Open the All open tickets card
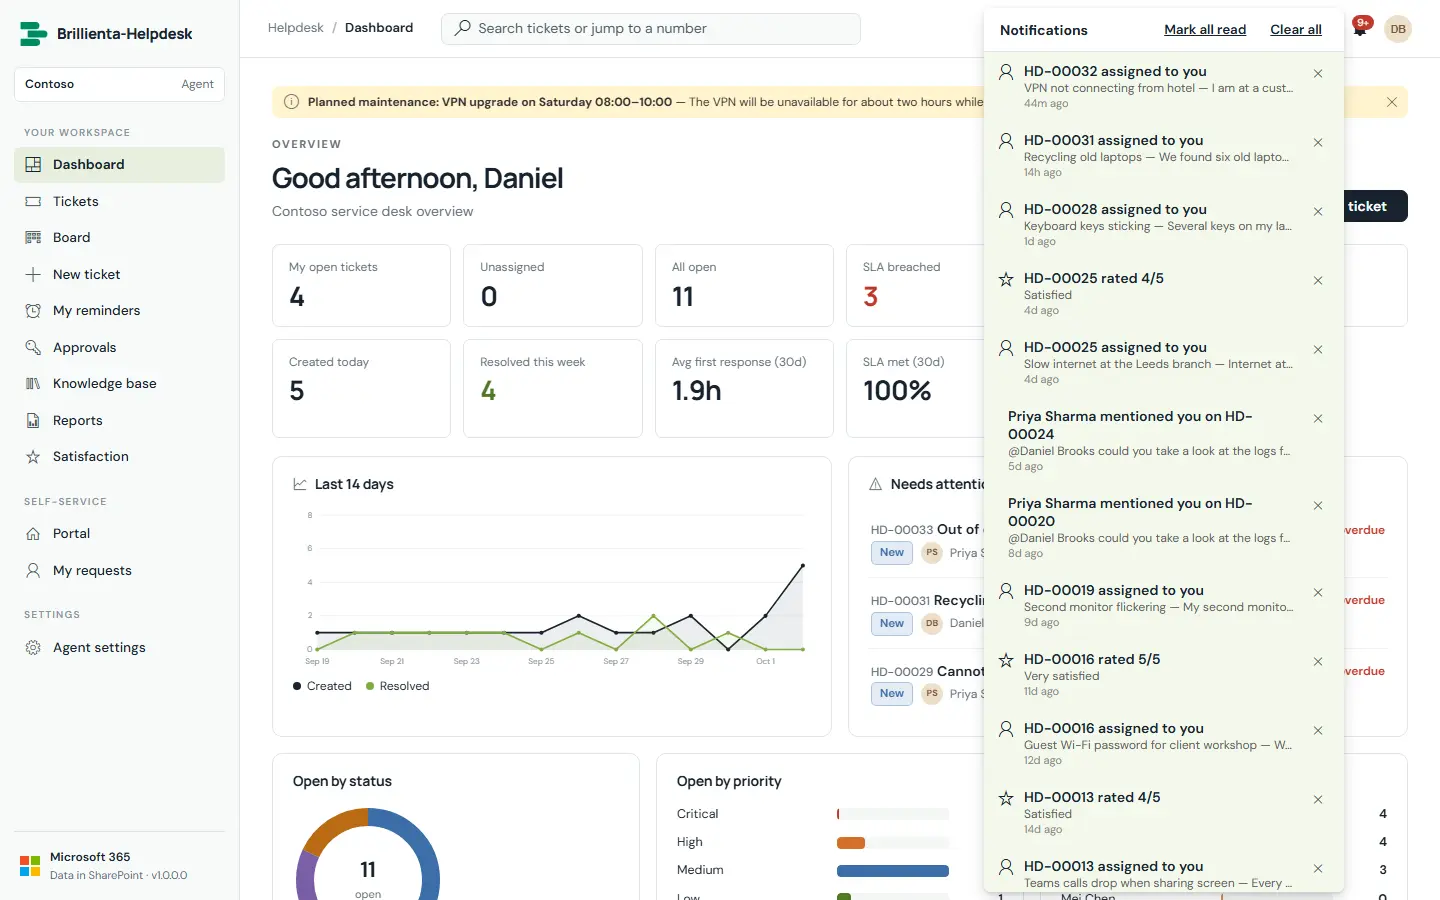This screenshot has width=1440, height=900. pos(744,286)
